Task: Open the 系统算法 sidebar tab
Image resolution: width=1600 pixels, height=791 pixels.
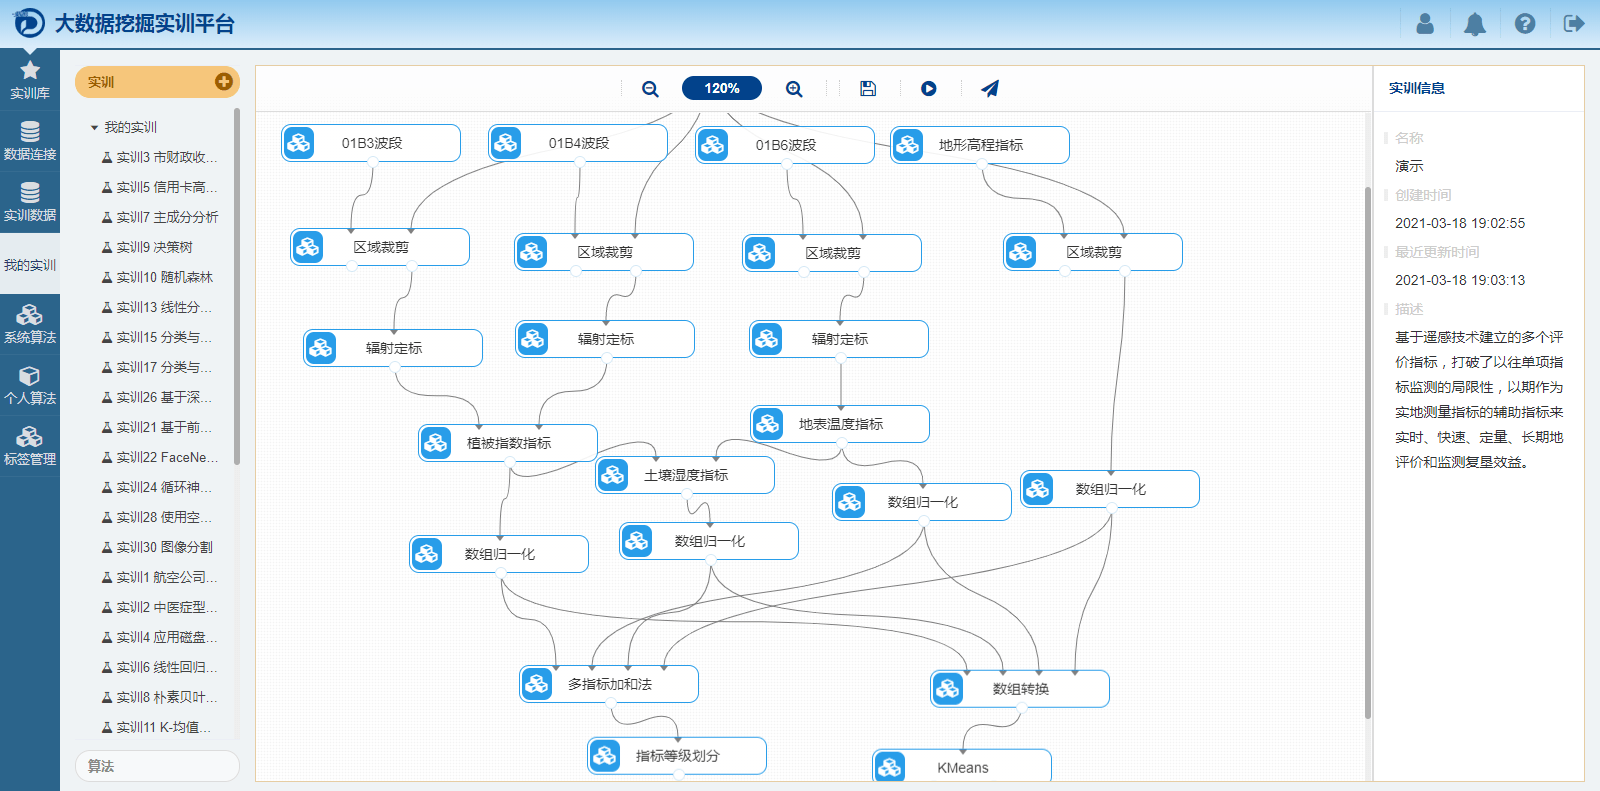Action: tap(30, 325)
